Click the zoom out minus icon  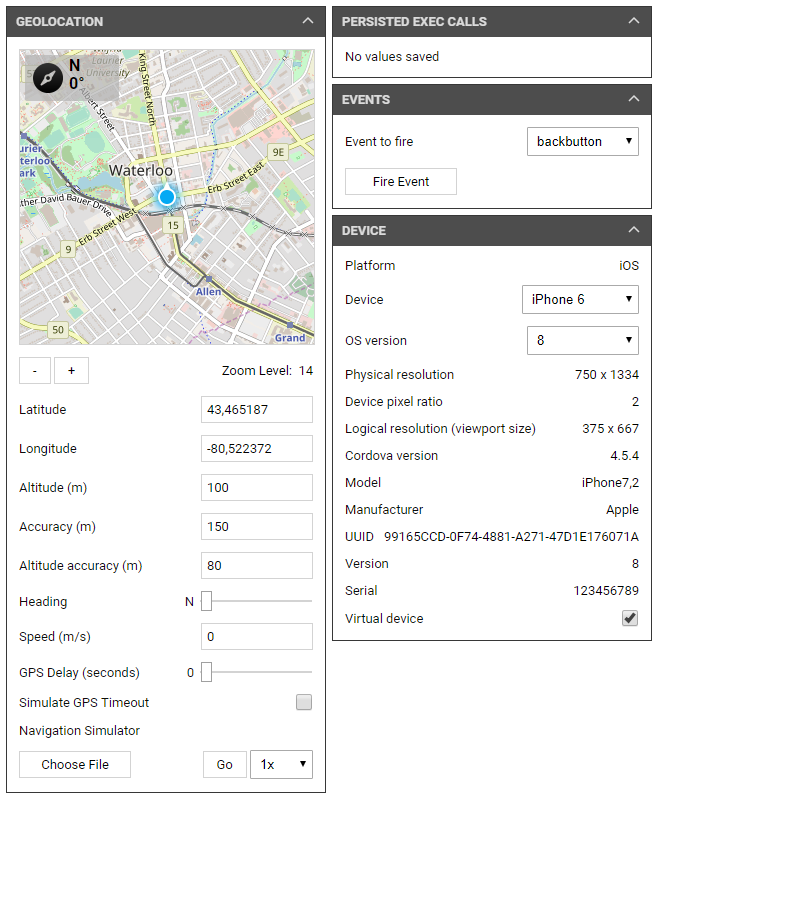click(x=34, y=370)
